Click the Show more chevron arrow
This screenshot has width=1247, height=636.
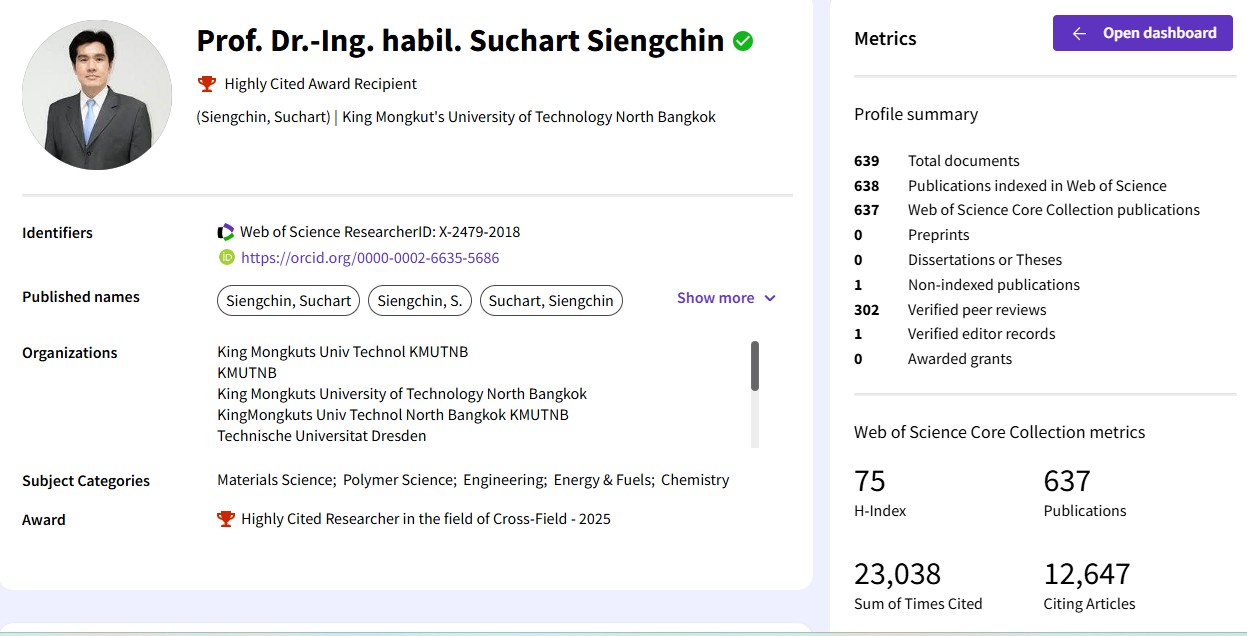(x=770, y=298)
